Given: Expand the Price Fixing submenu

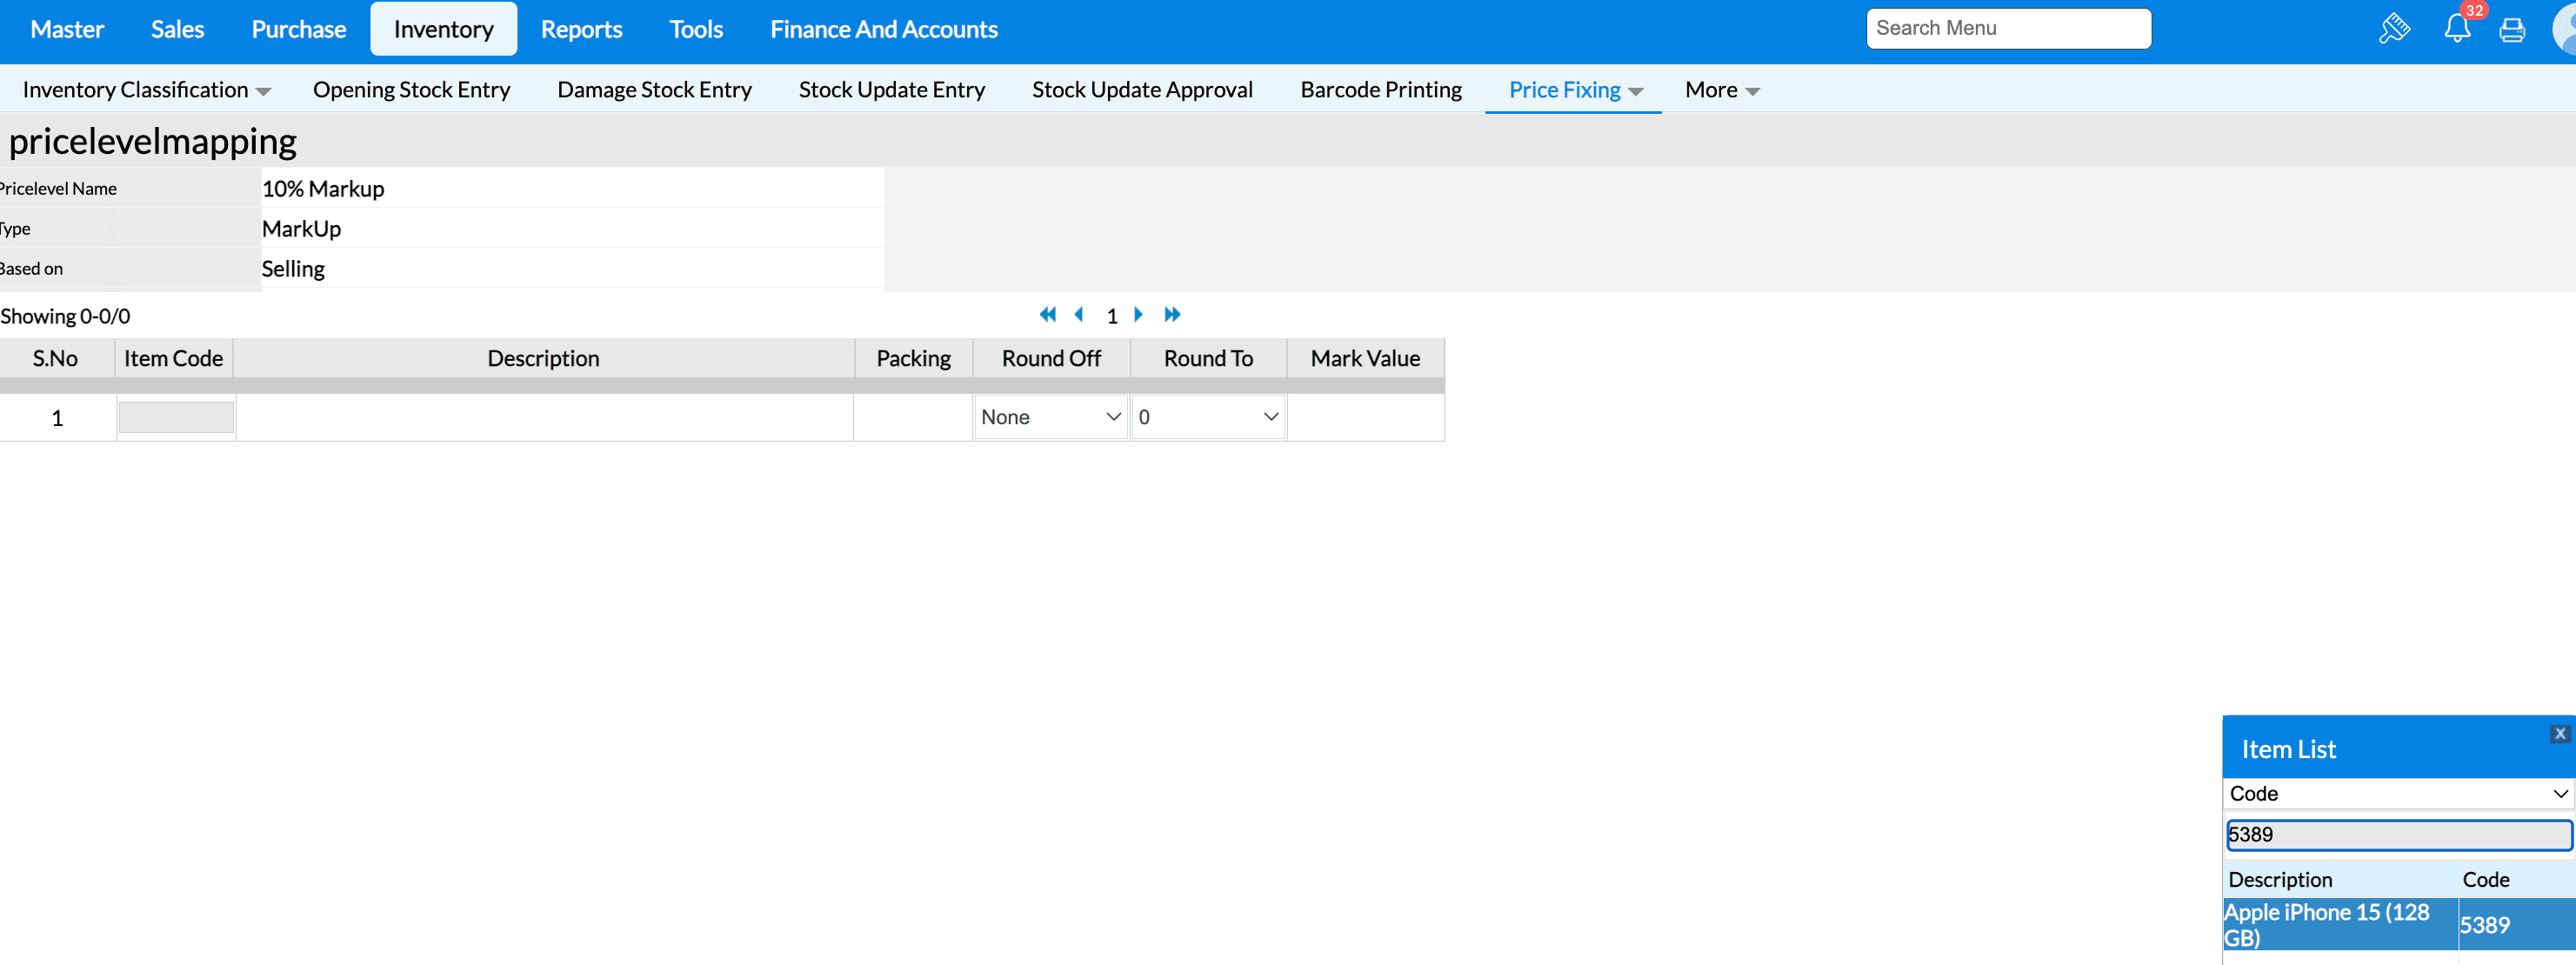Looking at the screenshot, I should coord(1574,90).
